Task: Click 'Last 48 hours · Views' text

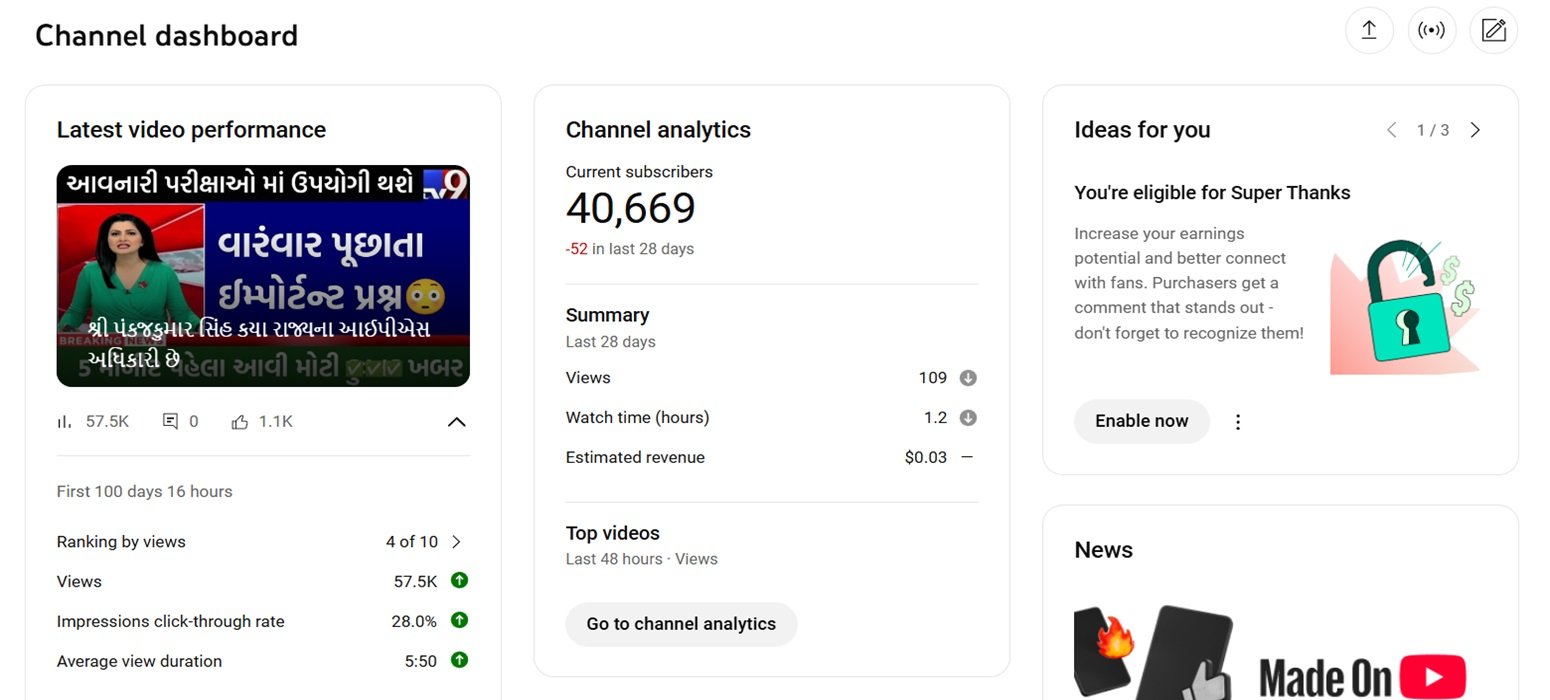Action: pyautogui.click(x=642, y=559)
